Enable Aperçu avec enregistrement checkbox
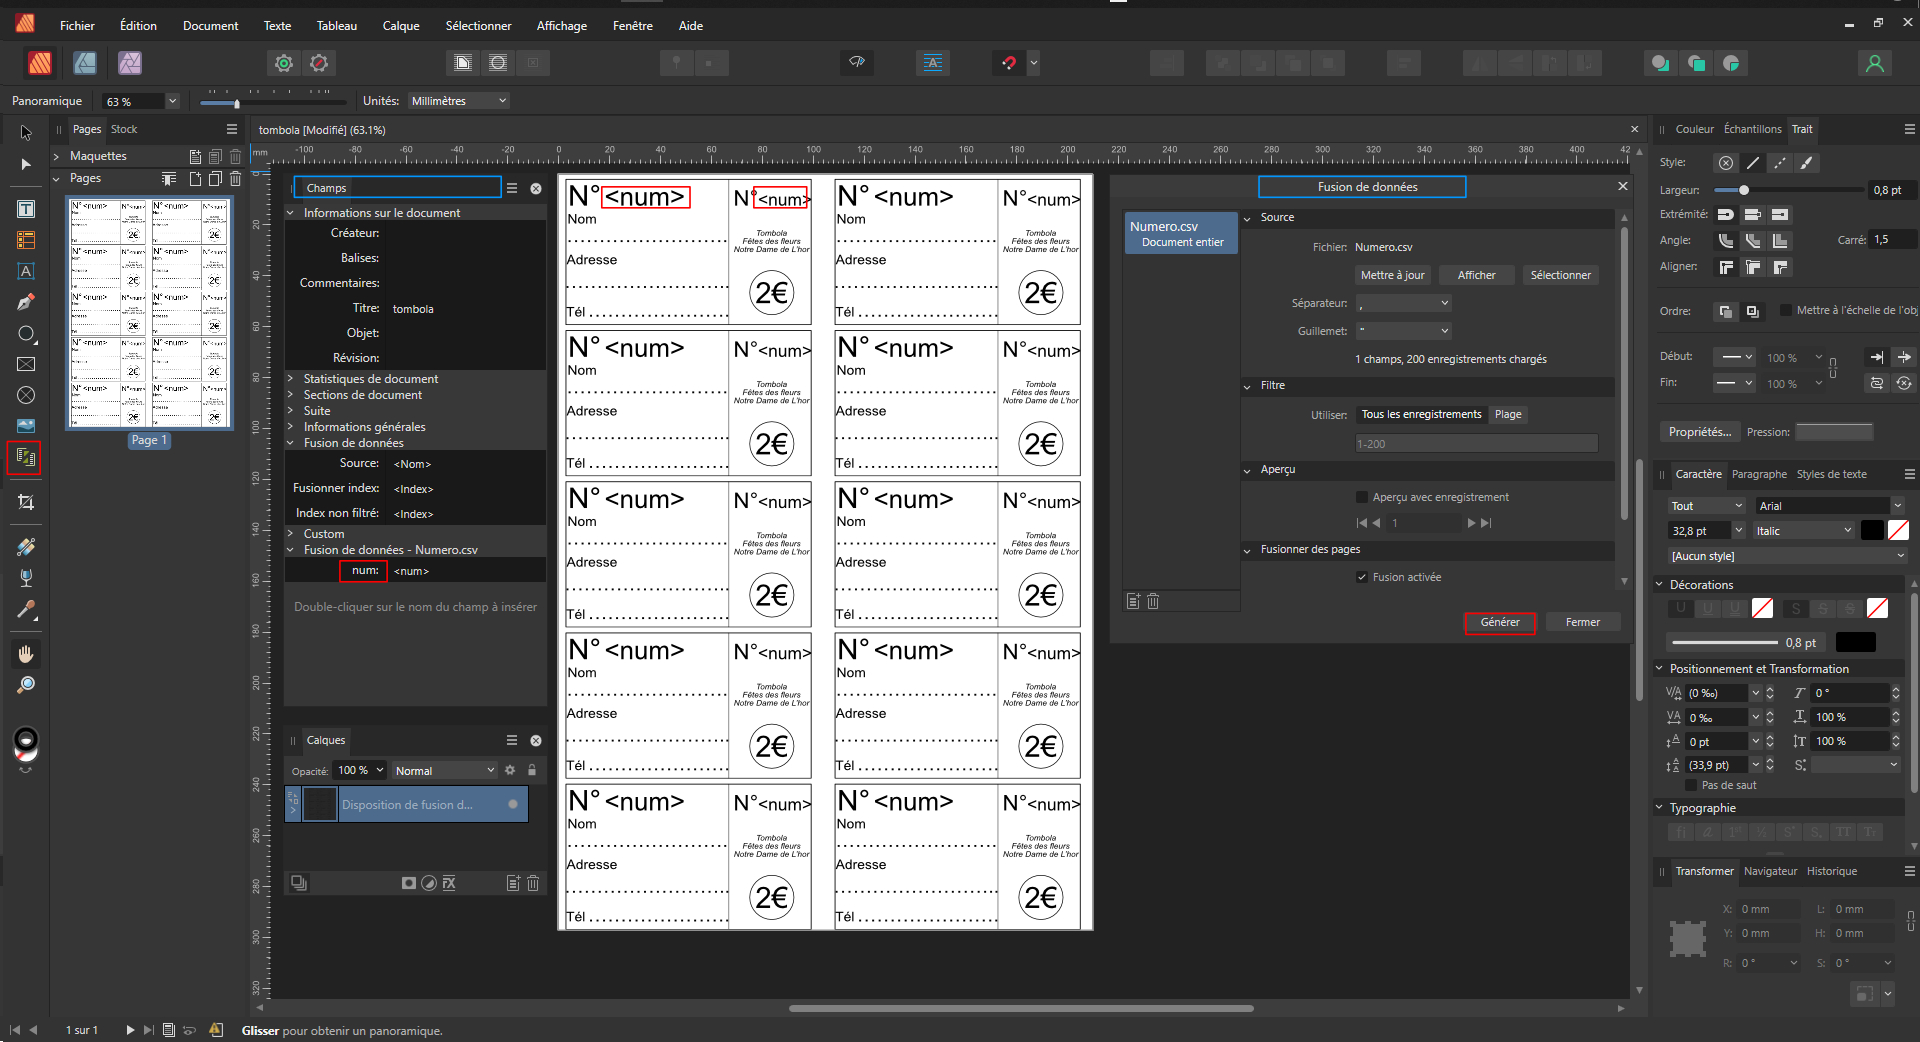 pos(1362,497)
